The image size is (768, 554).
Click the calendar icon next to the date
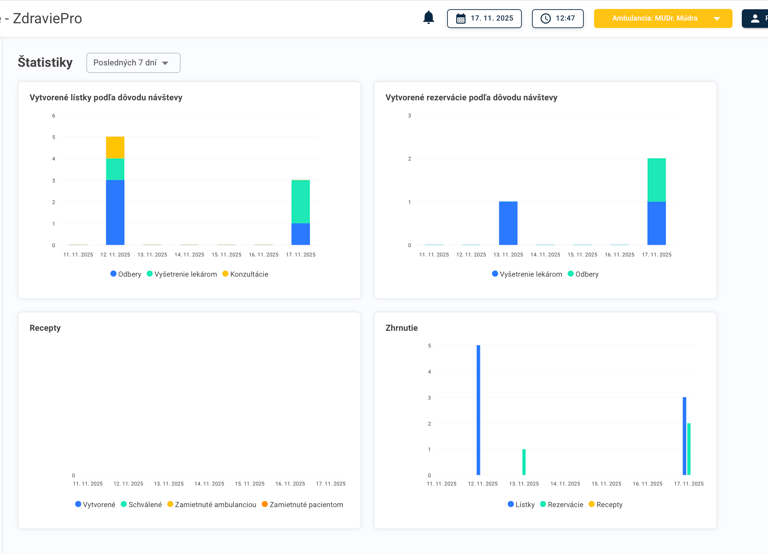pos(460,19)
